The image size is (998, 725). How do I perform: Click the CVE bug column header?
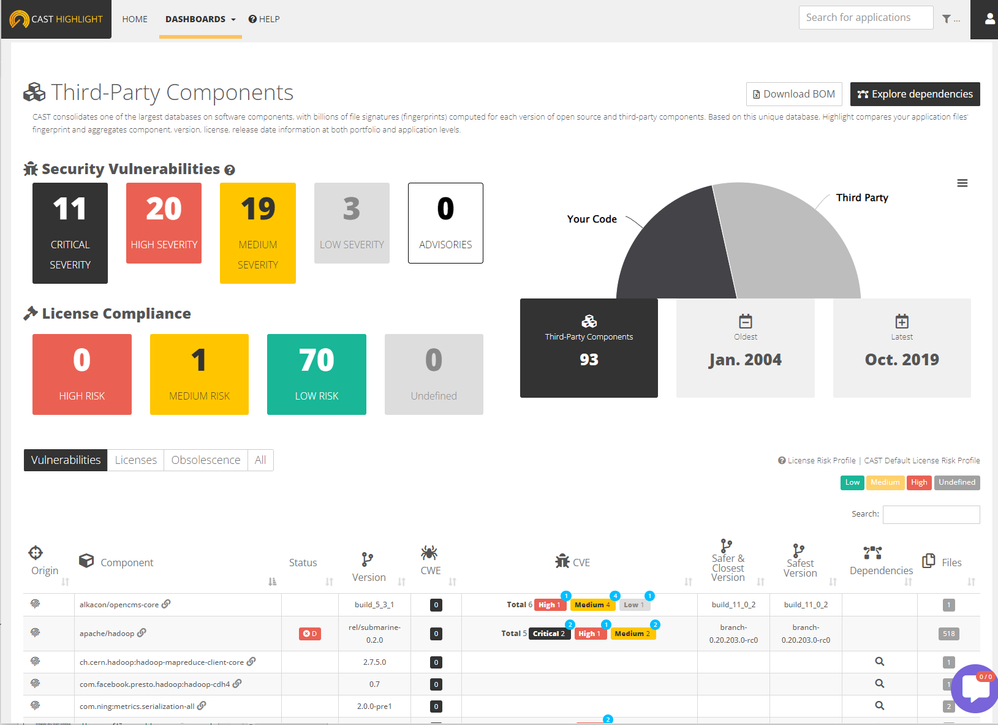point(572,562)
